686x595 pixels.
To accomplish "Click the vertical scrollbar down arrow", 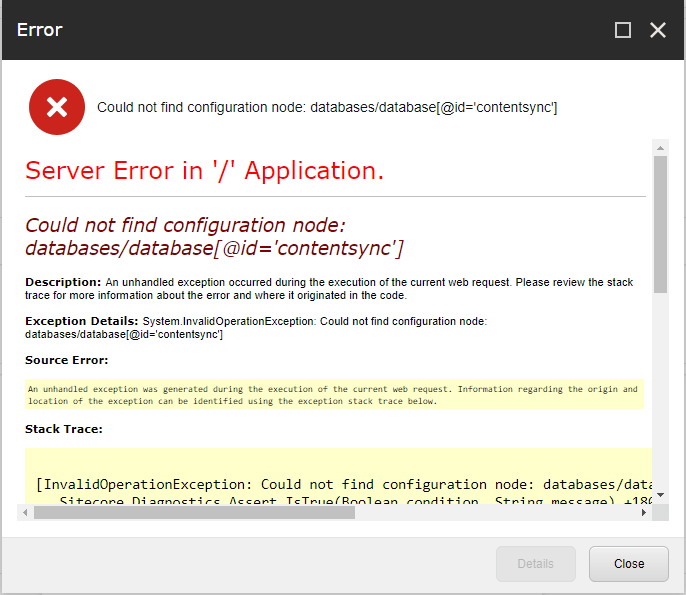I will pos(660,495).
